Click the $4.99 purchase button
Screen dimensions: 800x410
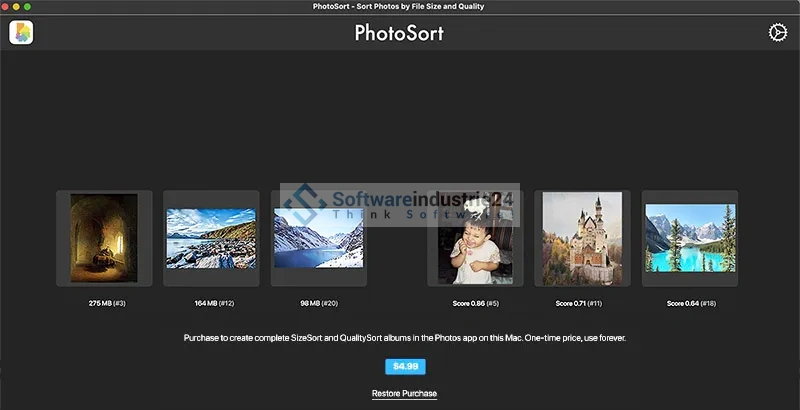click(x=405, y=367)
